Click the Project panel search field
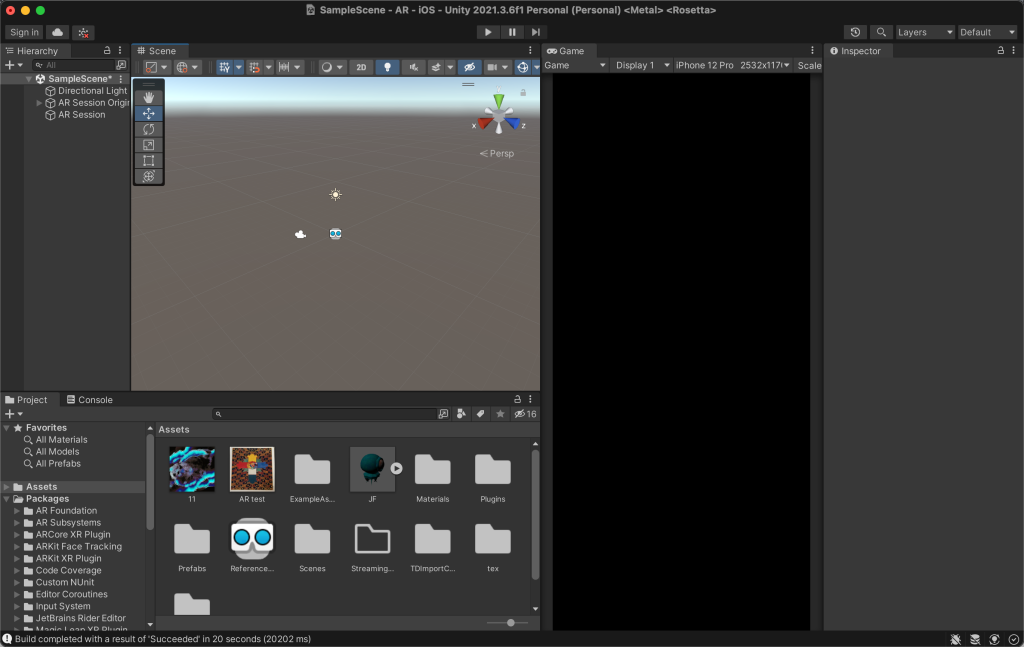The width and height of the screenshot is (1024, 647). coord(325,414)
